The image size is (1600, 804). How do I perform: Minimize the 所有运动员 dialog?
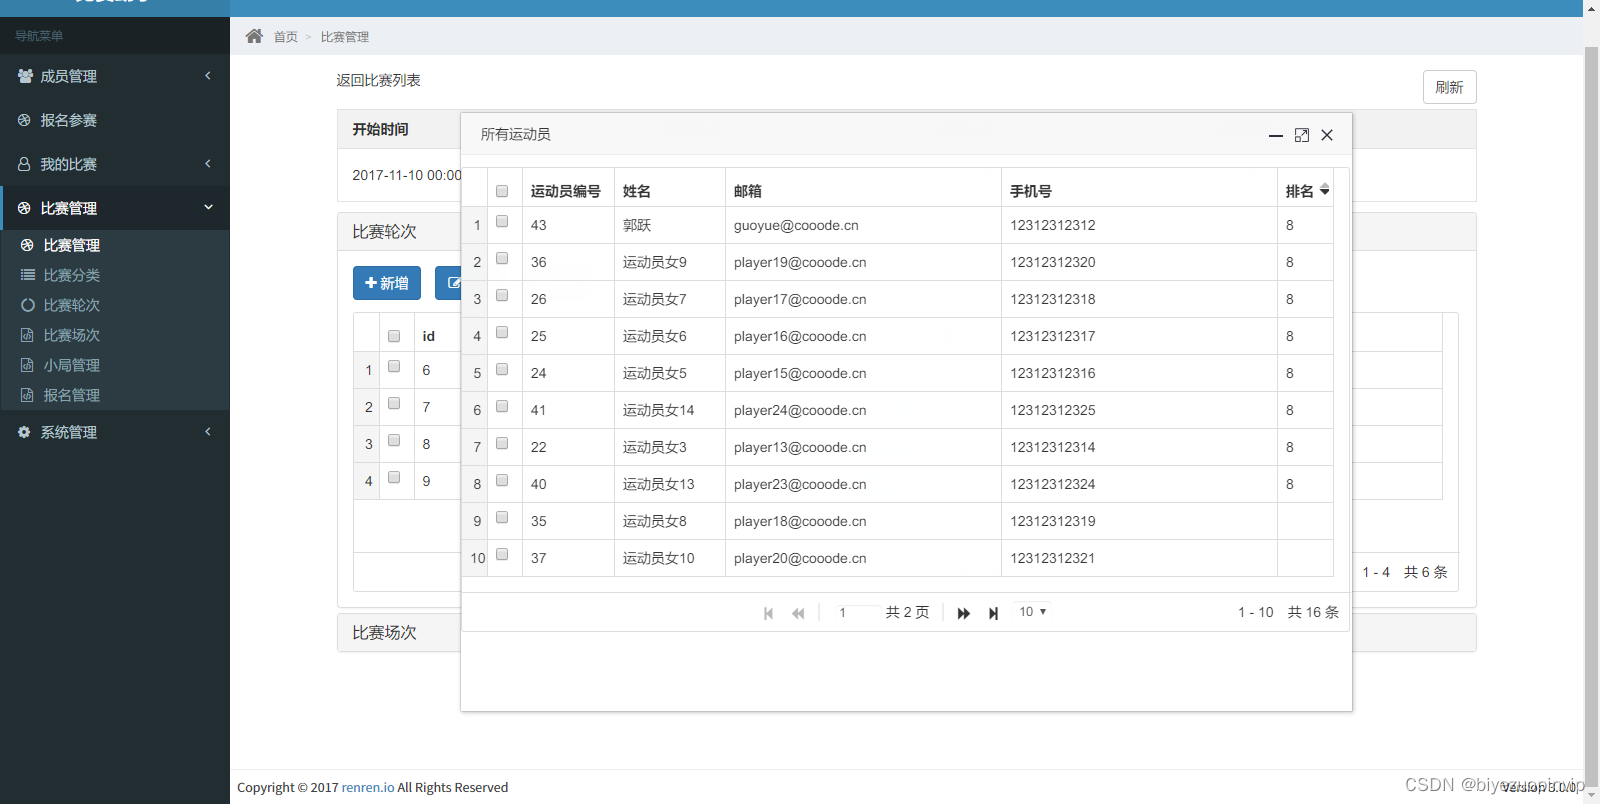[1276, 135]
